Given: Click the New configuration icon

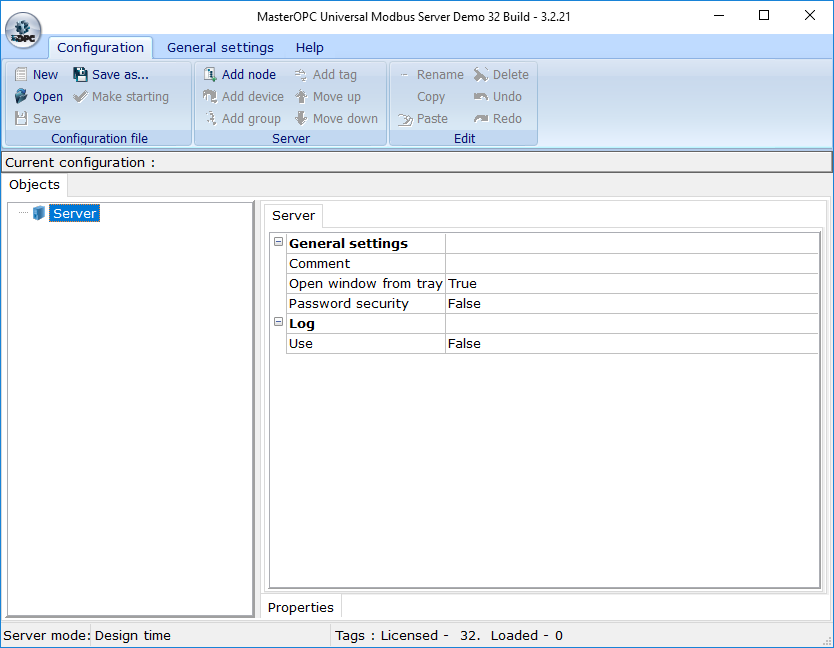Looking at the screenshot, I should click(21, 74).
